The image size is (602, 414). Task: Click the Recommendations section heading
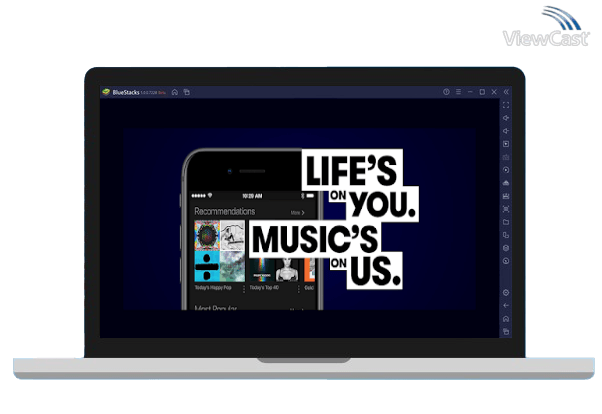pyautogui.click(x=224, y=212)
